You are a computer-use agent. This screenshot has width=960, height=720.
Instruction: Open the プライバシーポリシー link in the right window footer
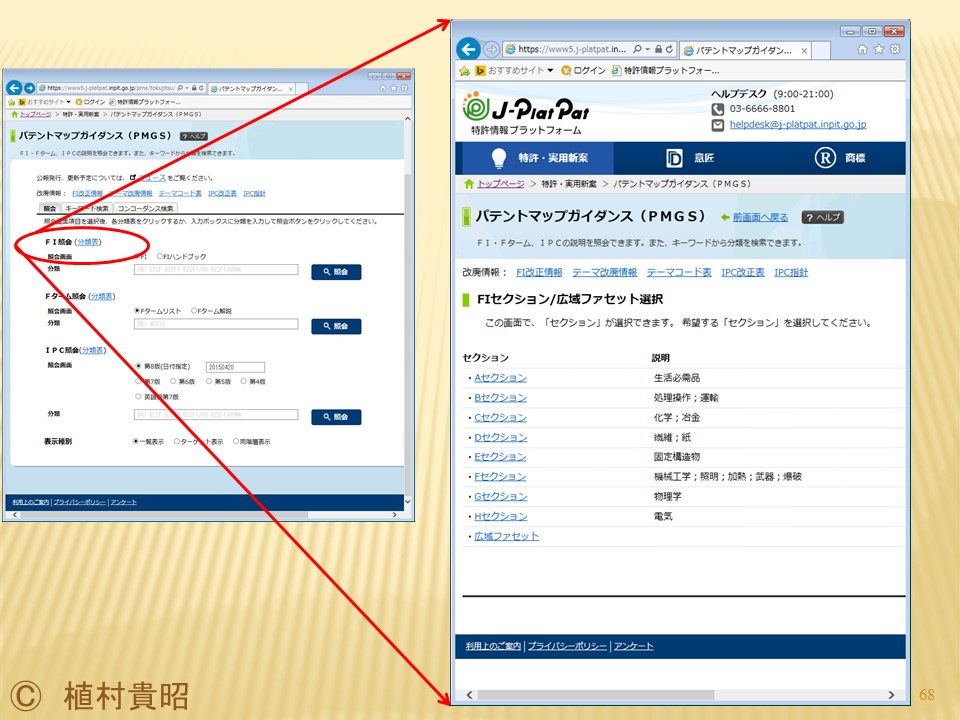coord(567,646)
